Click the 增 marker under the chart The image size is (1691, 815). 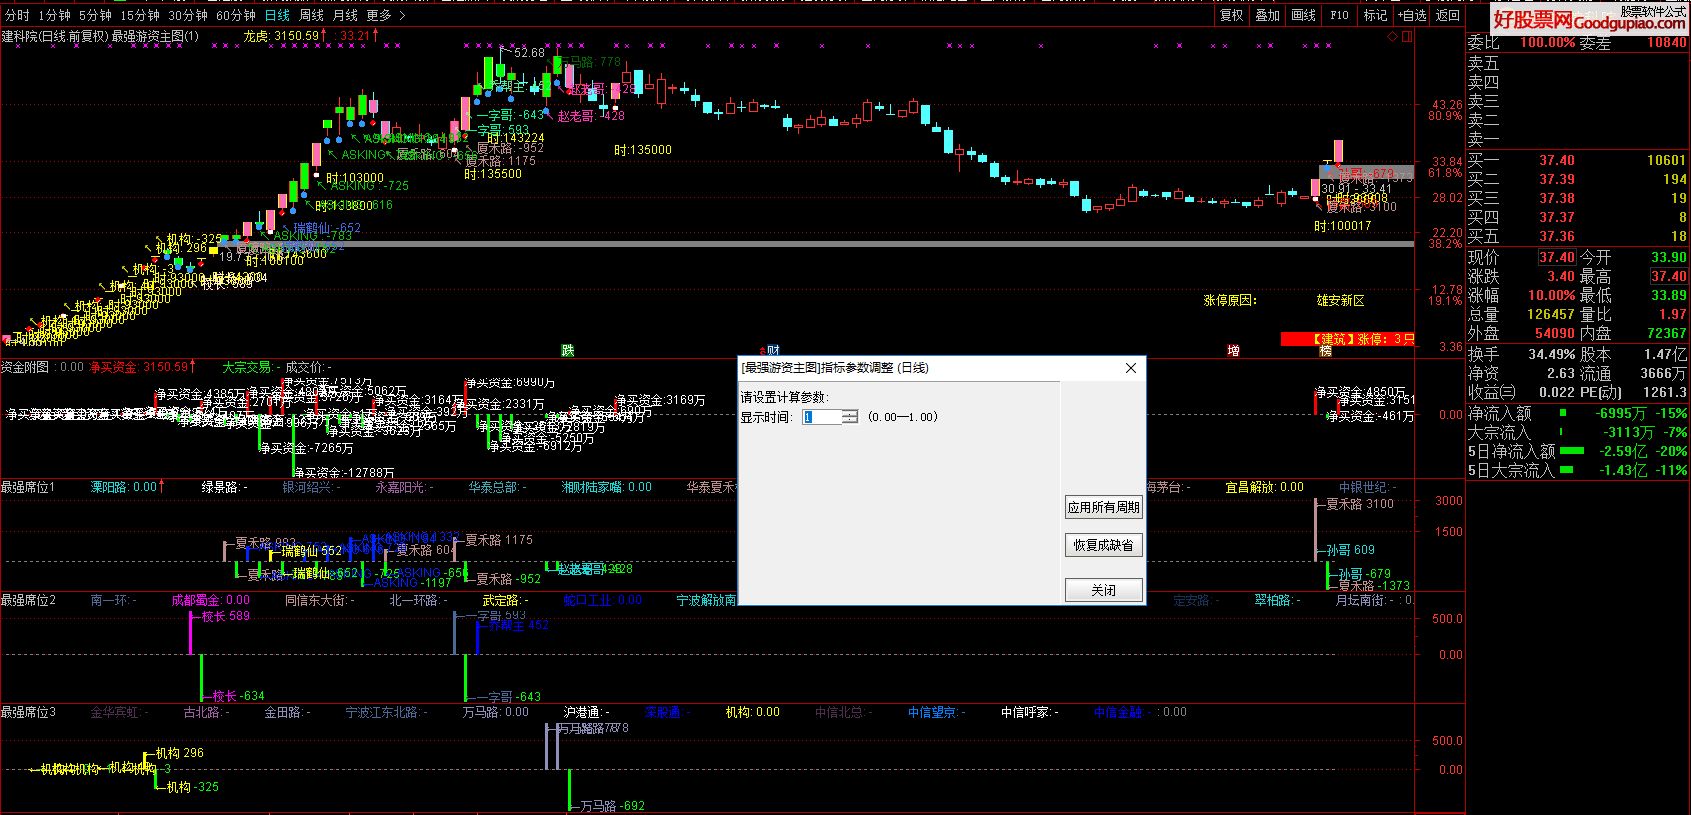pos(1234,350)
